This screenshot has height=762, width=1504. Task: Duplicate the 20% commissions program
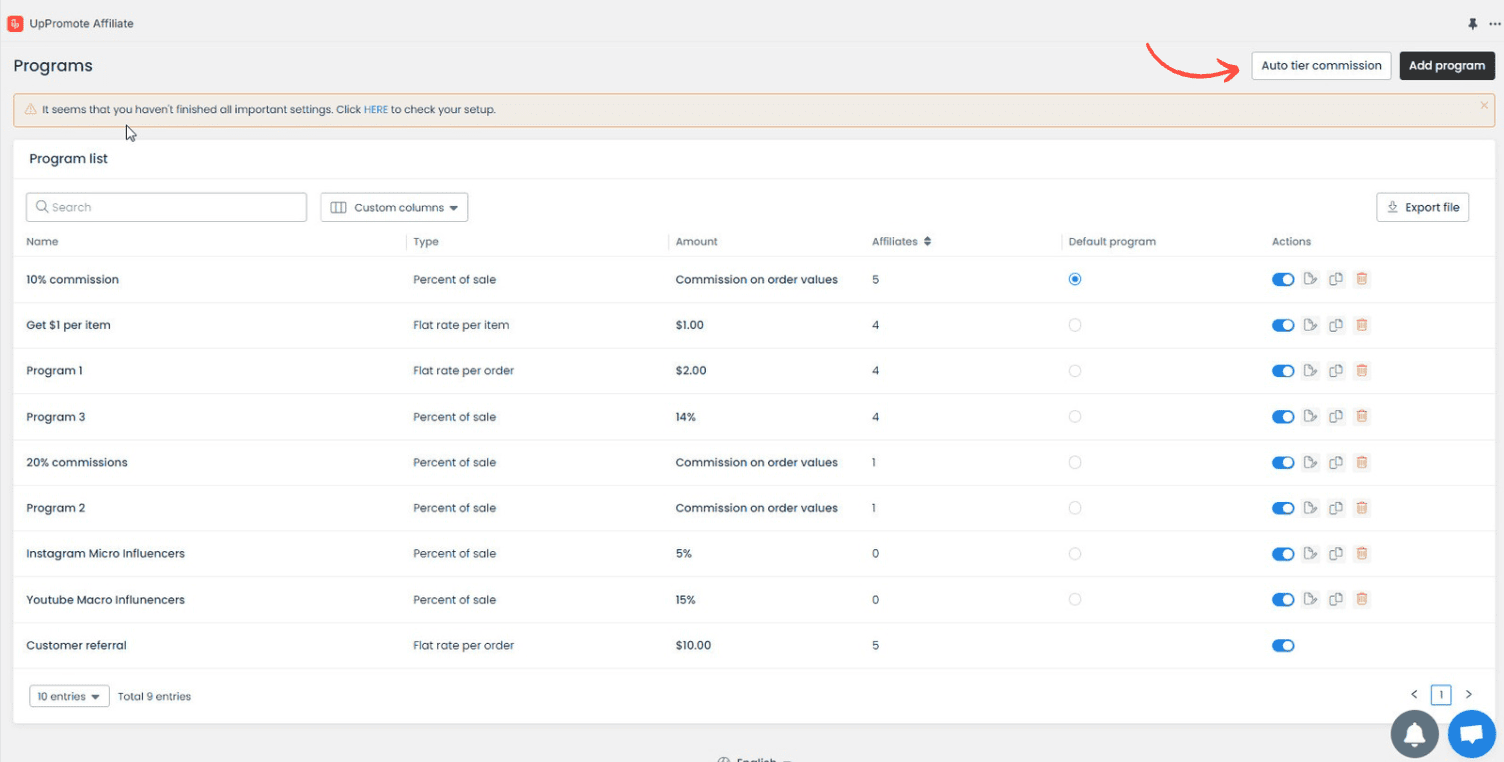(x=1336, y=462)
